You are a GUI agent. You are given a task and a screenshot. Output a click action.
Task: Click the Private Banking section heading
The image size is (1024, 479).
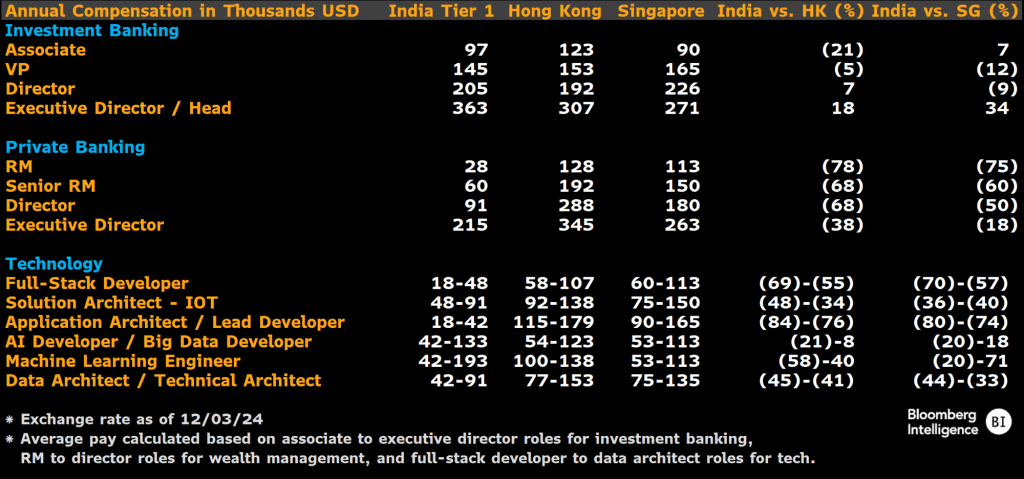tap(76, 147)
